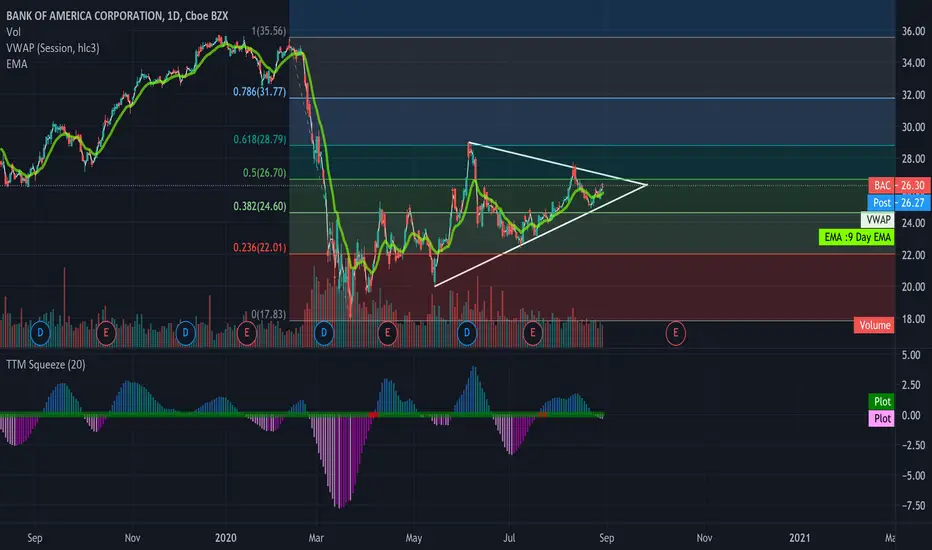
Task: Click the Mar label on time axis
Action: (x=316, y=538)
